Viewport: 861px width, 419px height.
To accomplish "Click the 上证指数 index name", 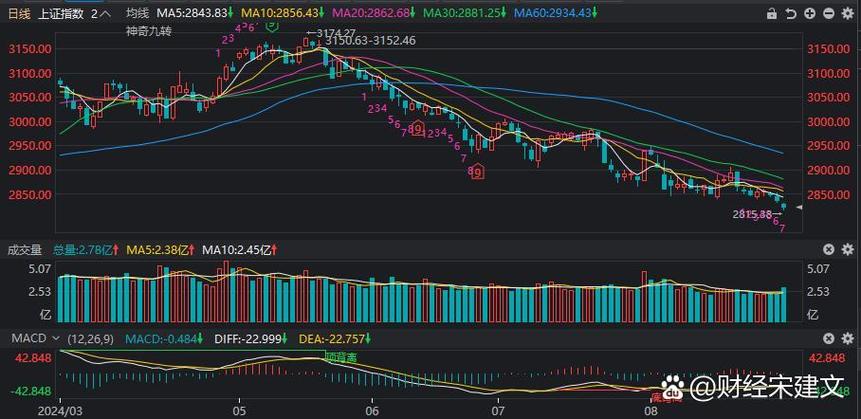I will coord(60,14).
